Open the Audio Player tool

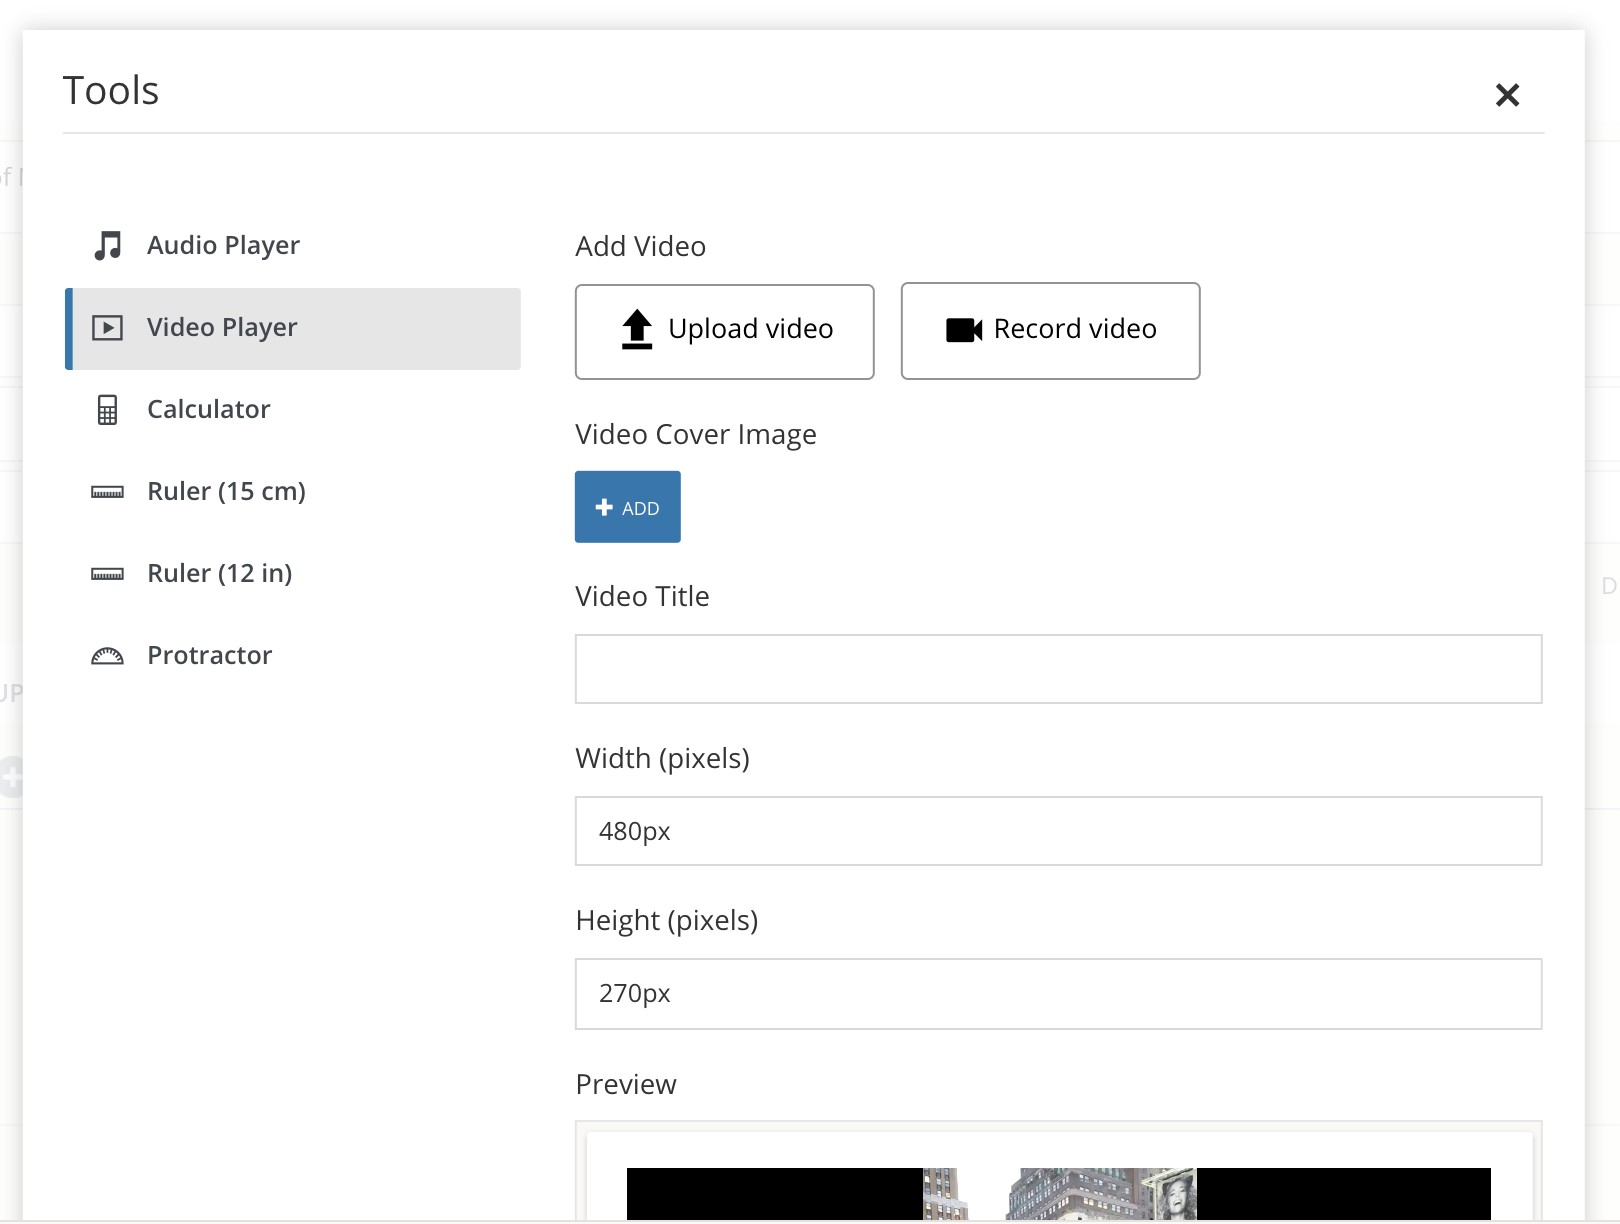pos(223,245)
